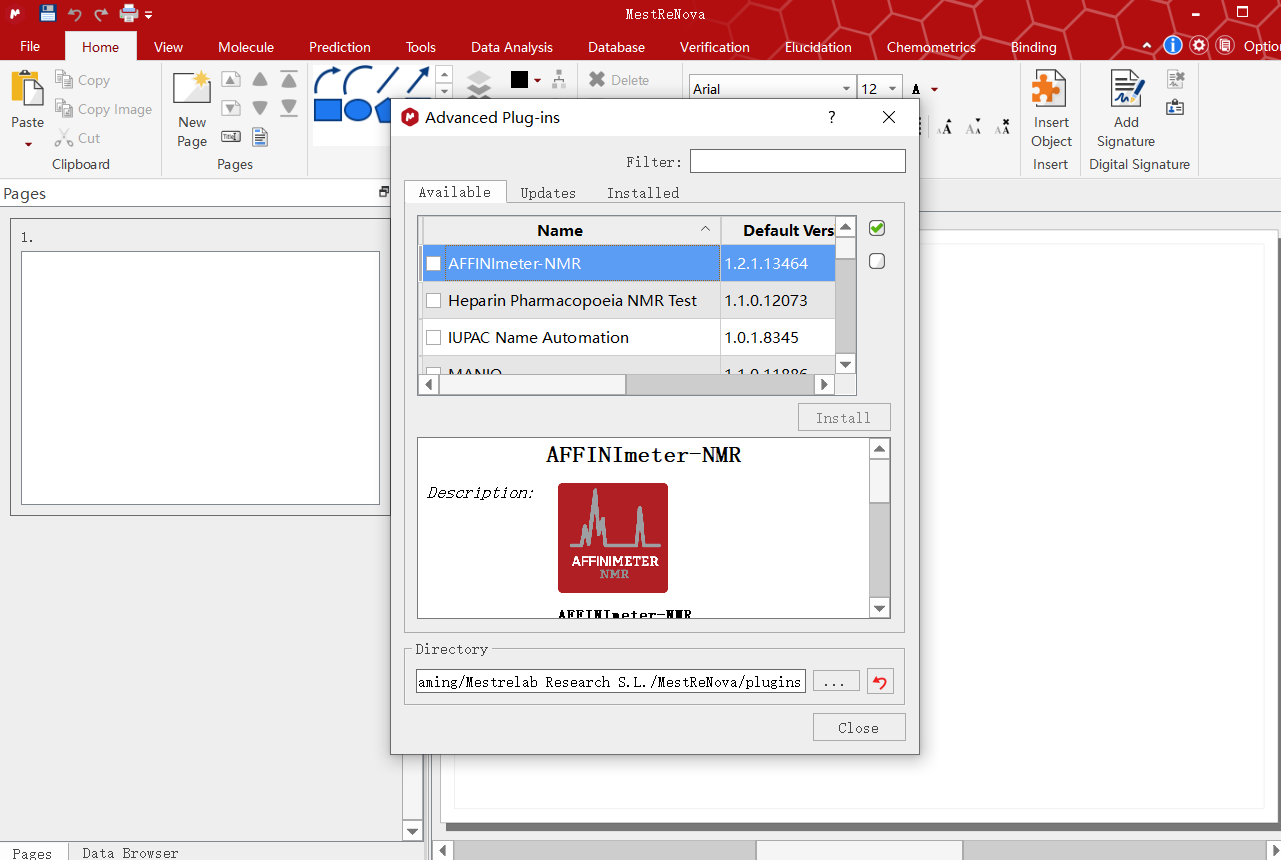This screenshot has width=1281, height=860.
Task: Click the Save floppy-disk icon
Action: click(x=48, y=14)
